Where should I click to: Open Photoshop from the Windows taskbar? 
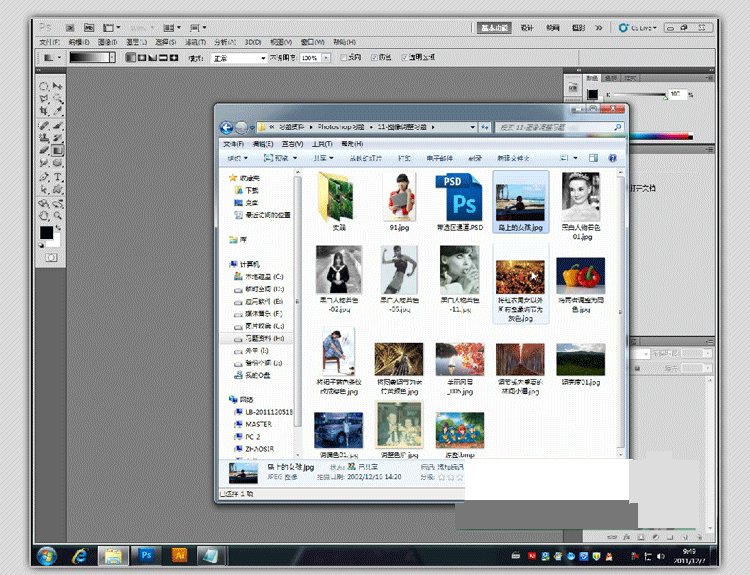[x=146, y=555]
